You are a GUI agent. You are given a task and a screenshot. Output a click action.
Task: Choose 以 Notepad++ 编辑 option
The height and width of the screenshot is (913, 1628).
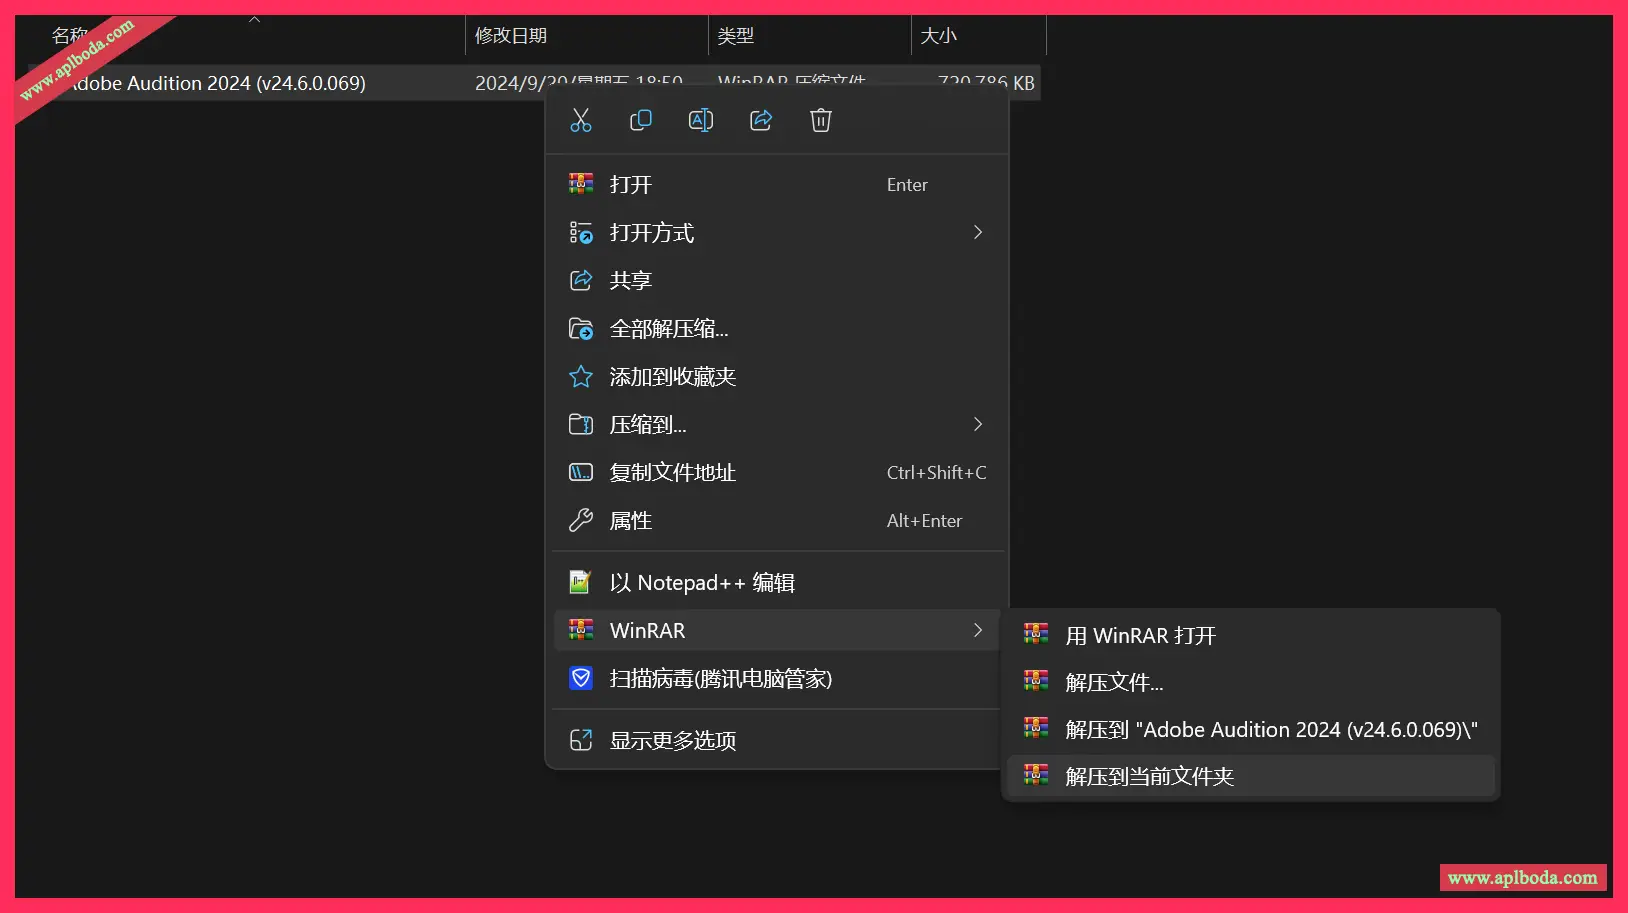click(701, 583)
